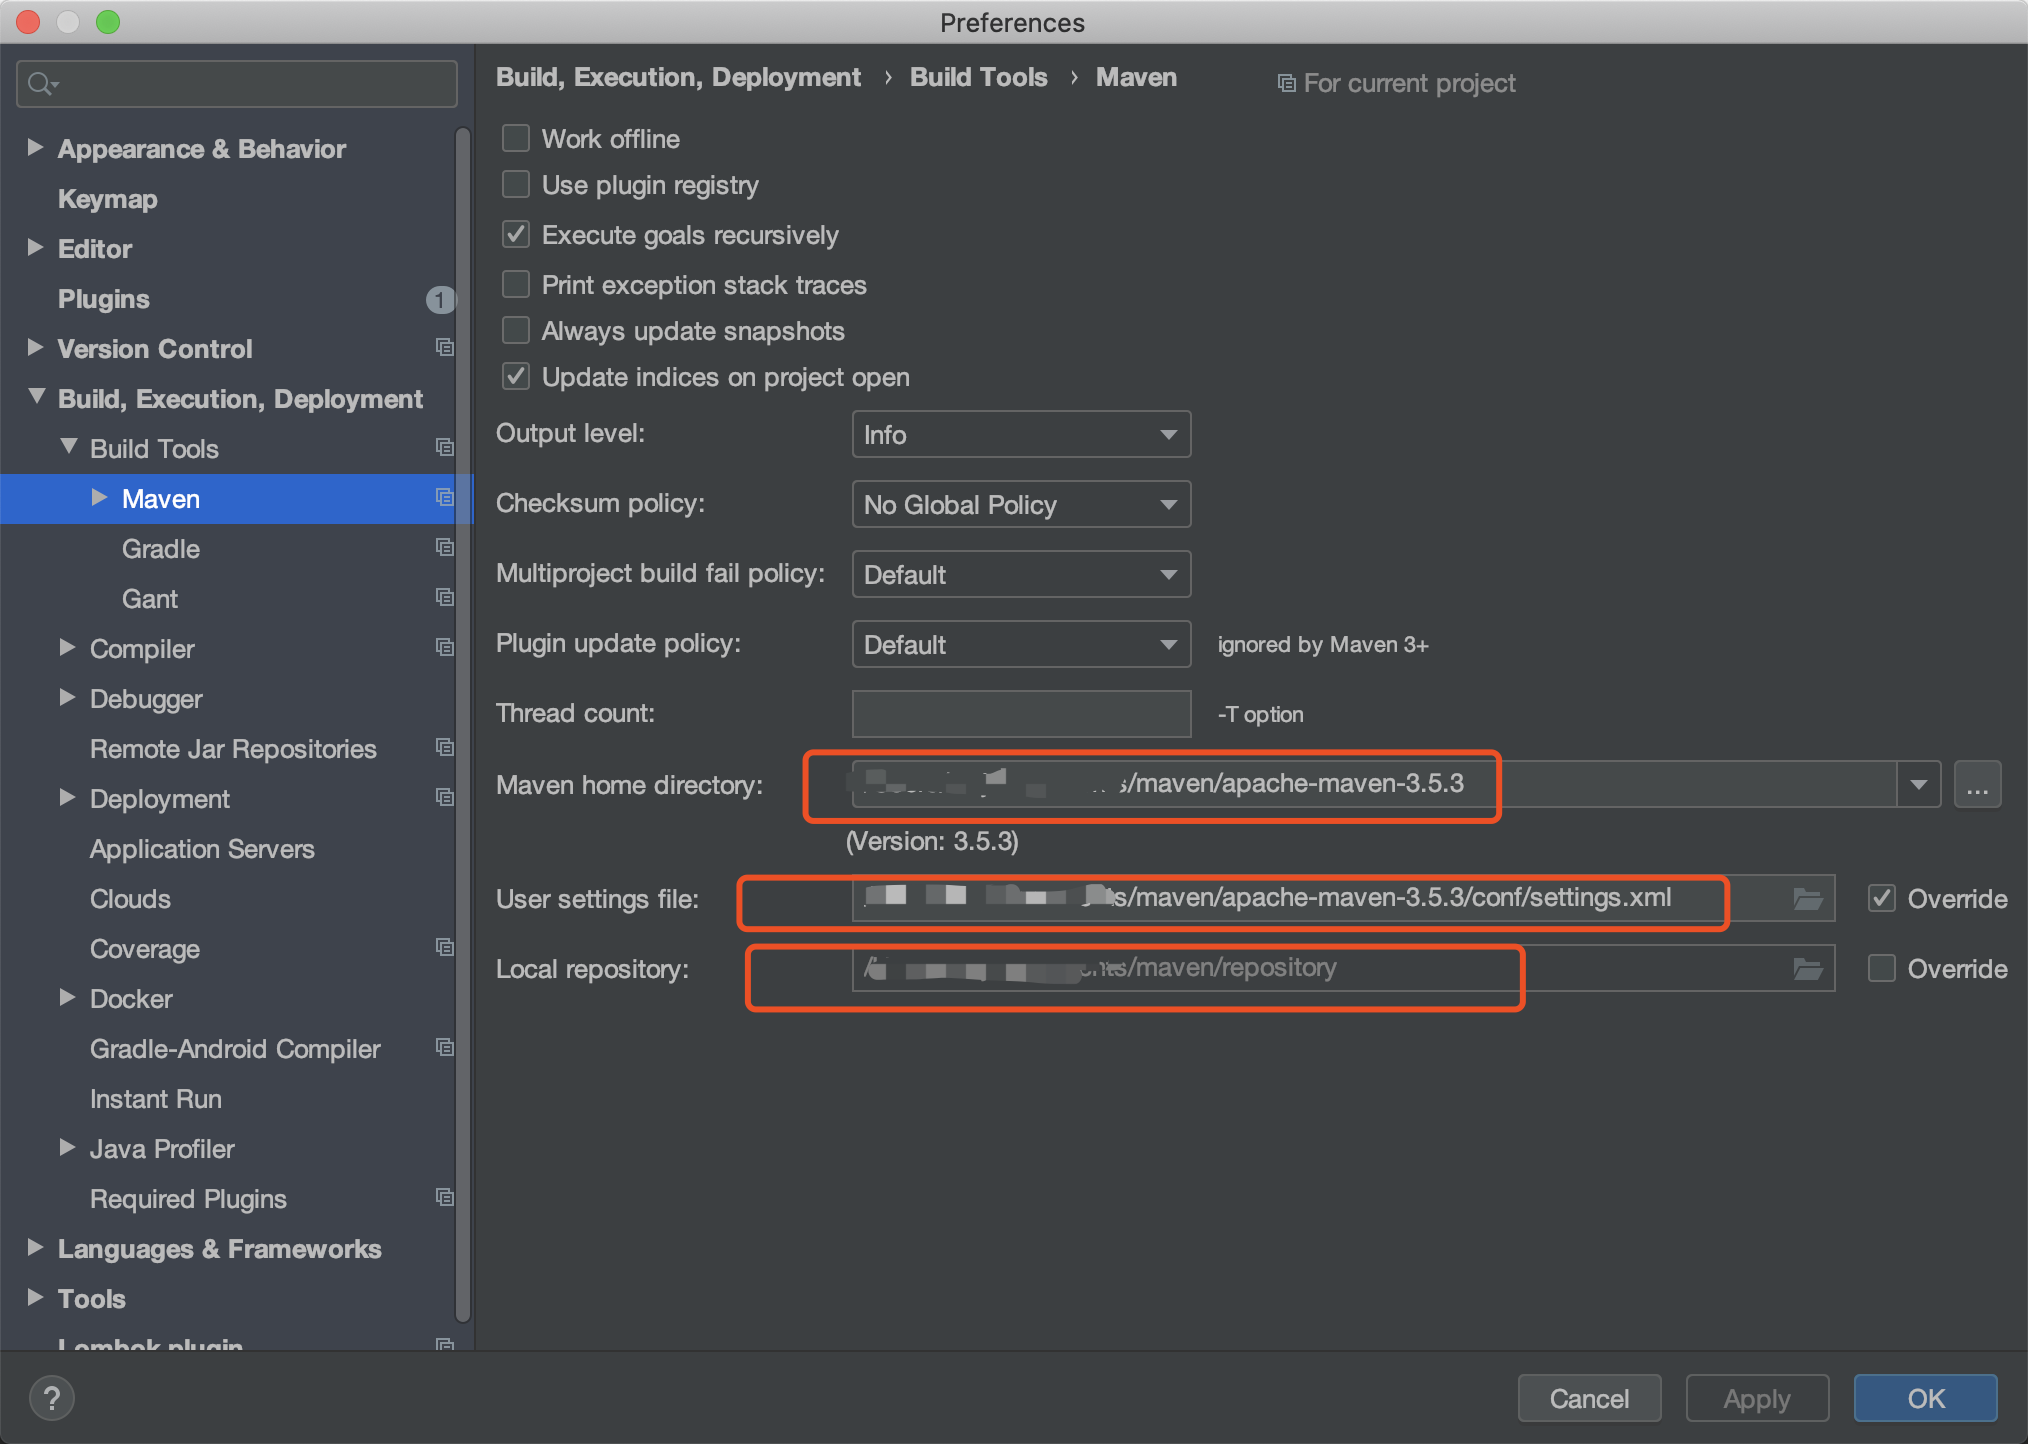The height and width of the screenshot is (1444, 2028).
Task: Click project-level icon next to Version Control
Action: click(445, 348)
